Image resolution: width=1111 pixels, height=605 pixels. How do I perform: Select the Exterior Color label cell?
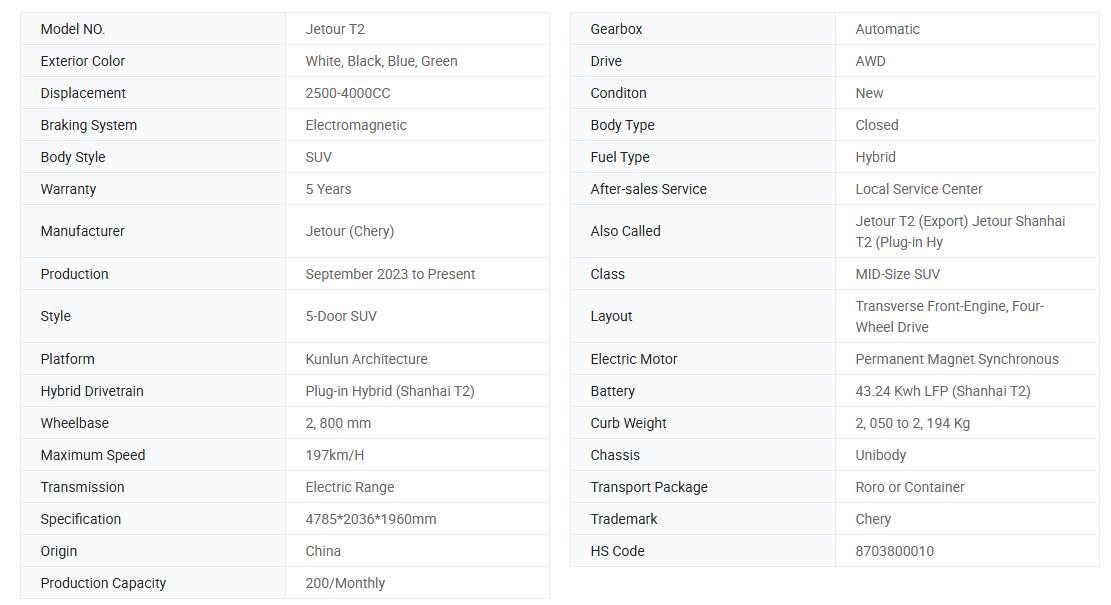pyautogui.click(x=153, y=61)
